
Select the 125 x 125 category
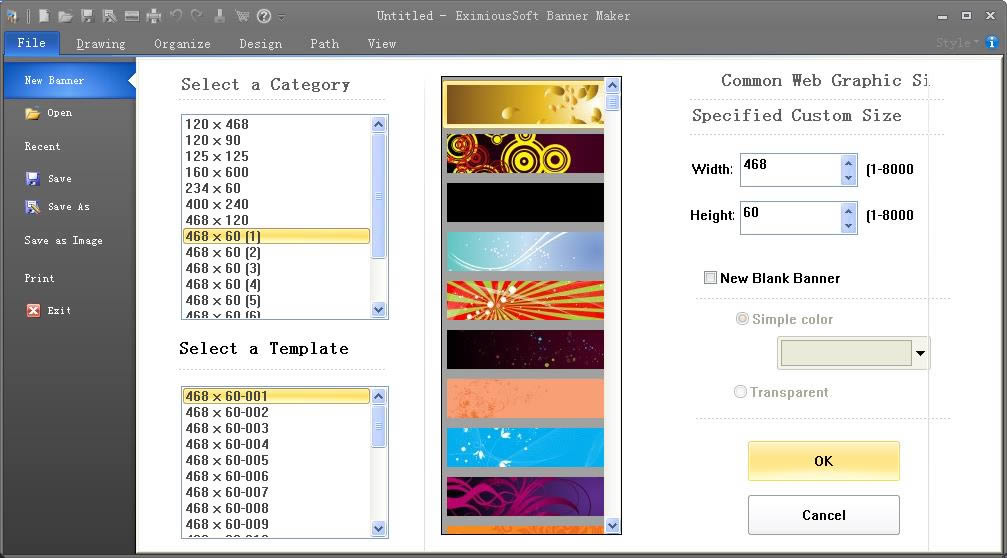tap(276, 156)
